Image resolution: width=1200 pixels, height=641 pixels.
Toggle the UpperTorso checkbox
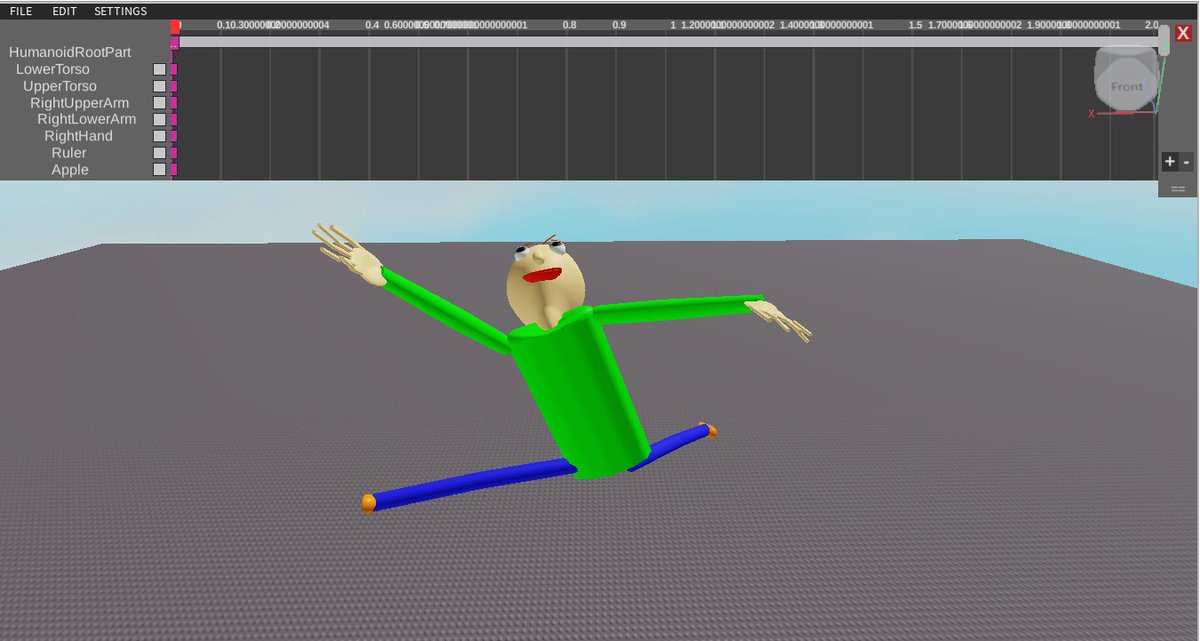coord(159,86)
